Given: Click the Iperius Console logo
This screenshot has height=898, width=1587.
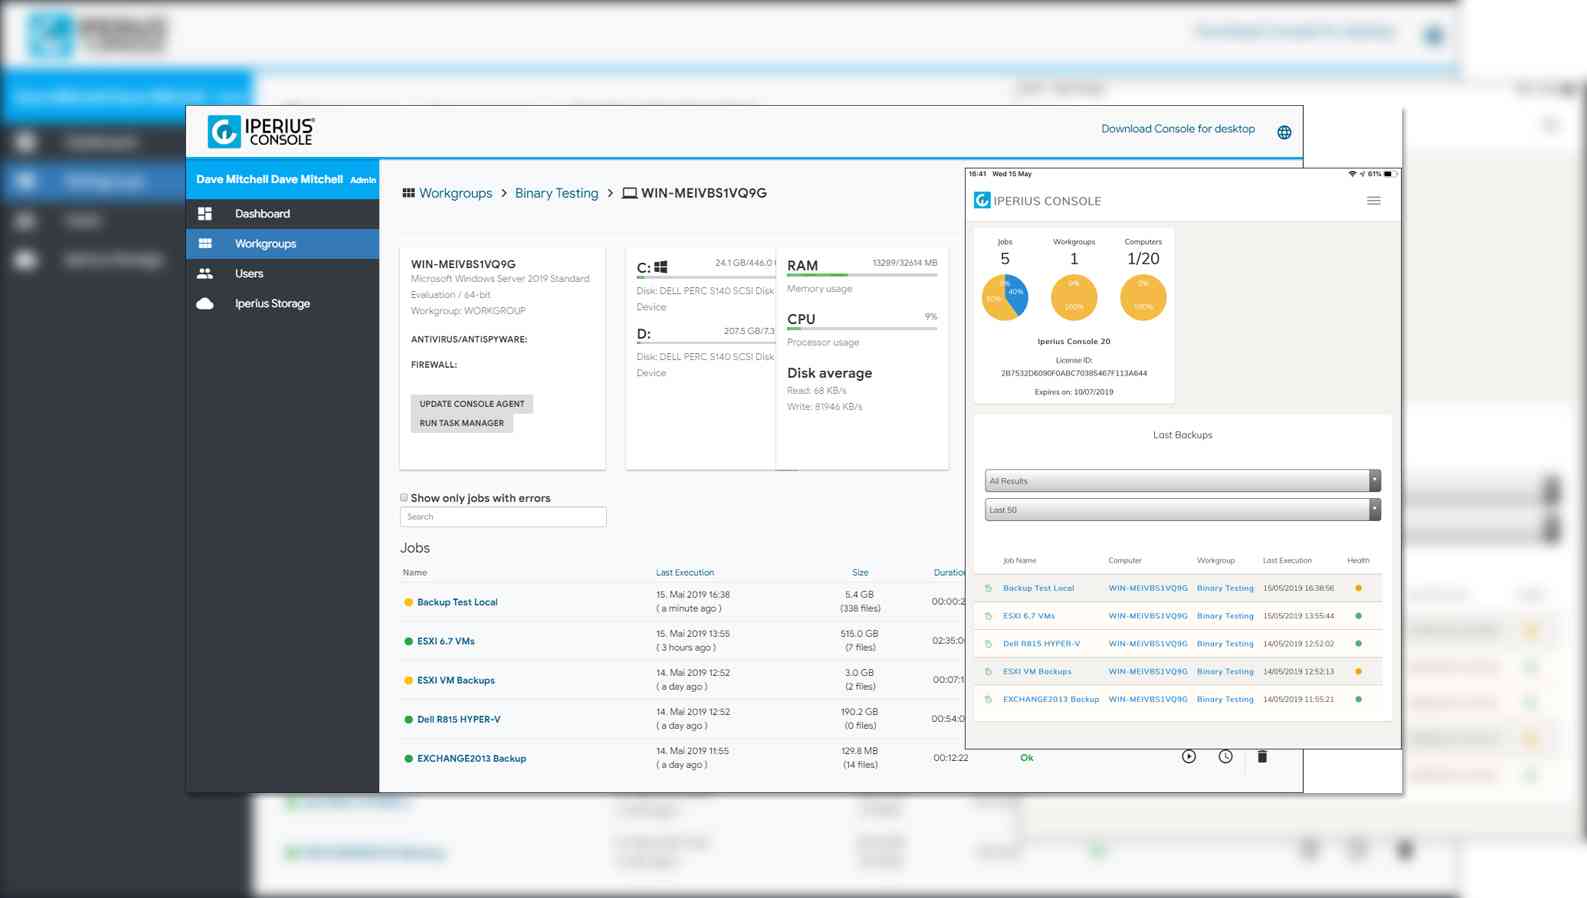Looking at the screenshot, I should (x=261, y=131).
